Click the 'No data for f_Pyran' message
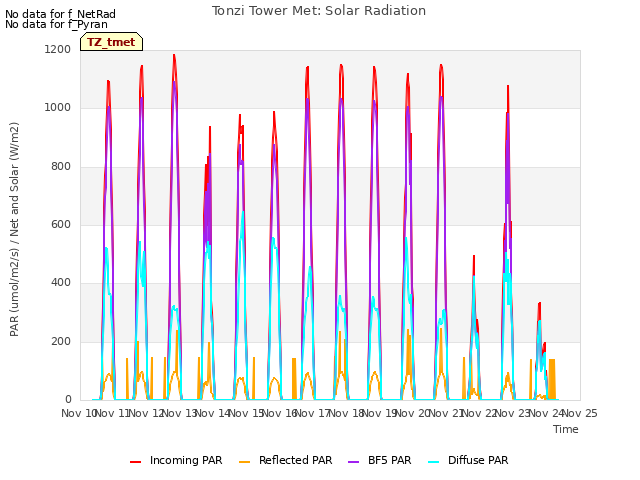 point(56,24)
